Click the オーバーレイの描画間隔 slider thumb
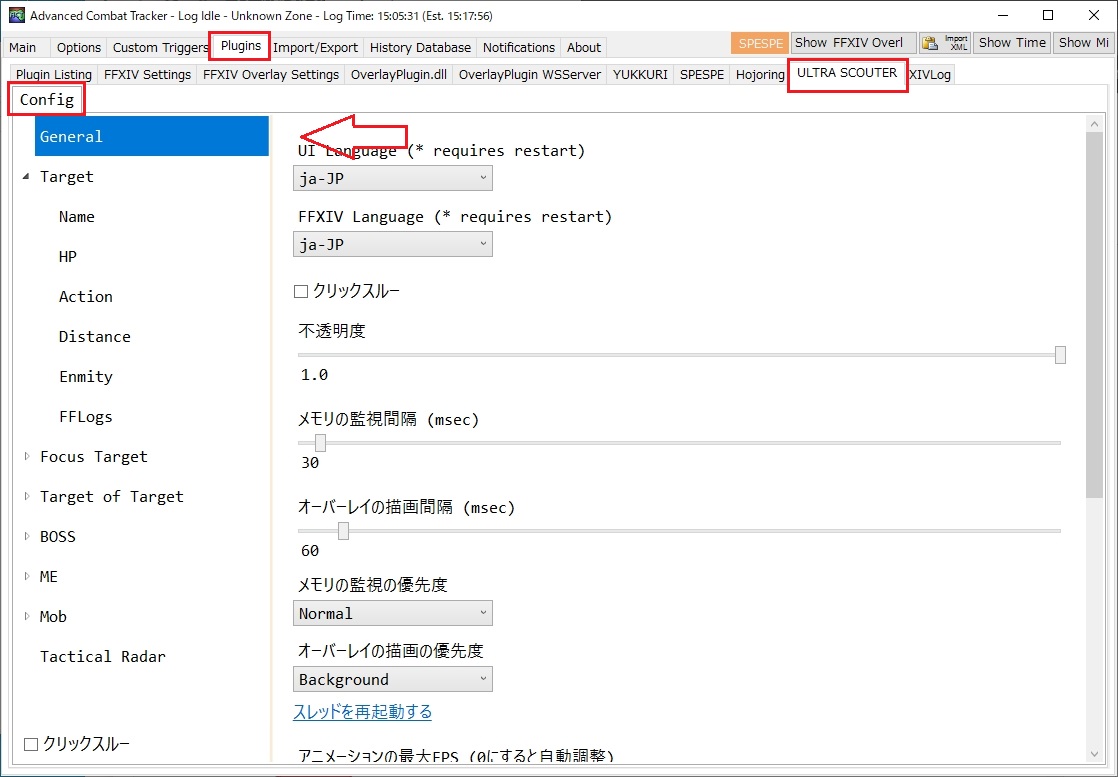1118x777 pixels. [343, 531]
